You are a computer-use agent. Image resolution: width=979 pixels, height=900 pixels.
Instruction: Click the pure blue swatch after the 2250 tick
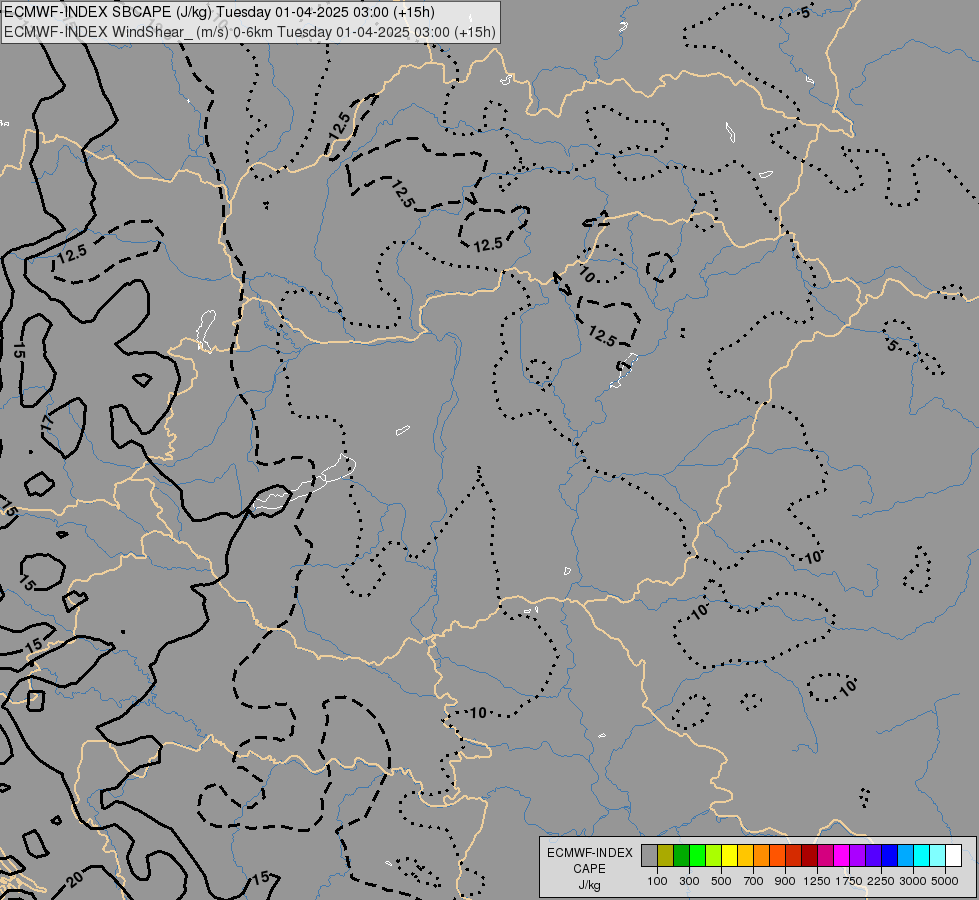(889, 856)
